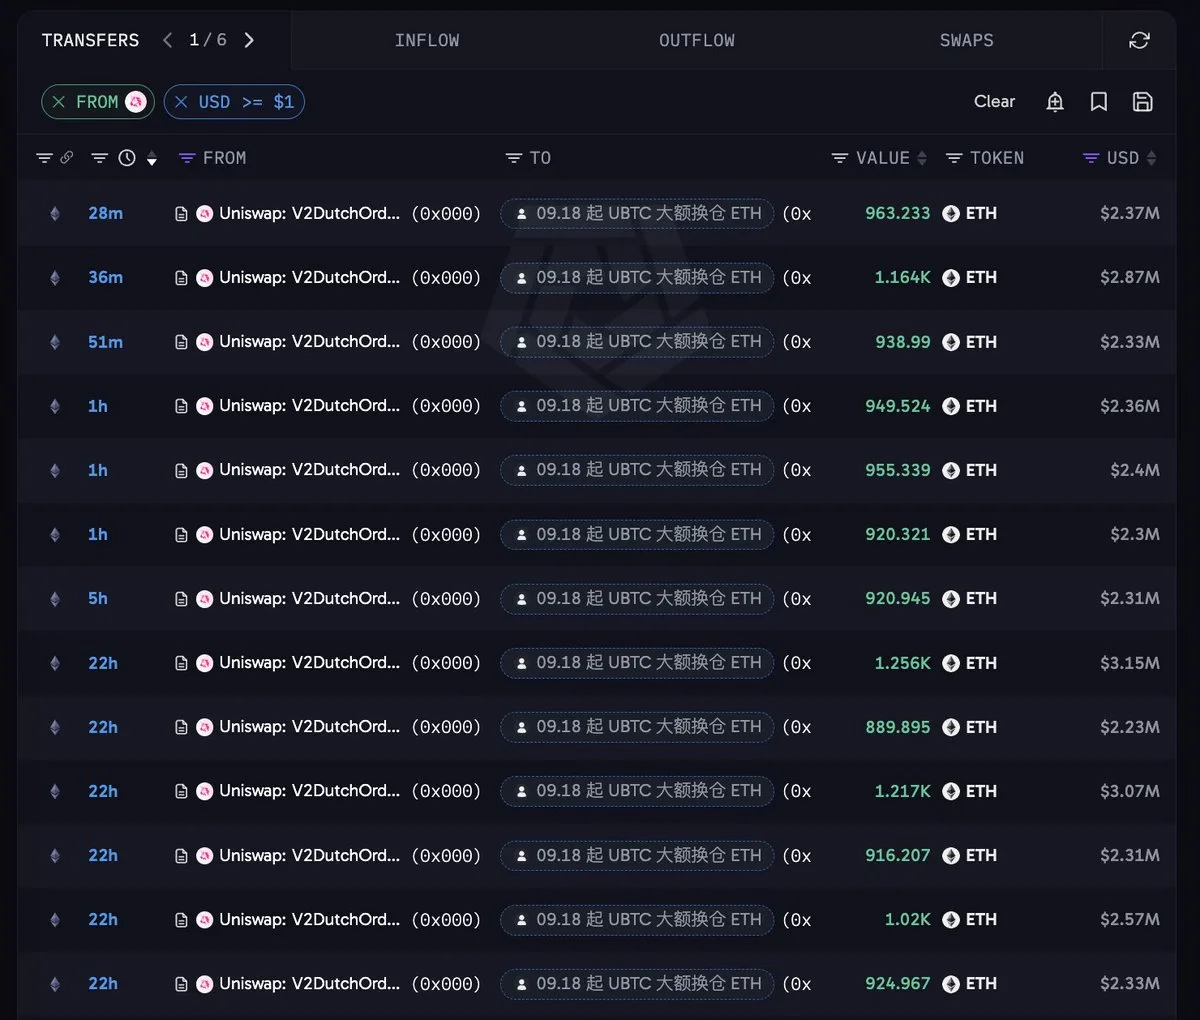The image size is (1200, 1020).
Task: Click the contract document icon in the 36m row
Action: tap(181, 278)
